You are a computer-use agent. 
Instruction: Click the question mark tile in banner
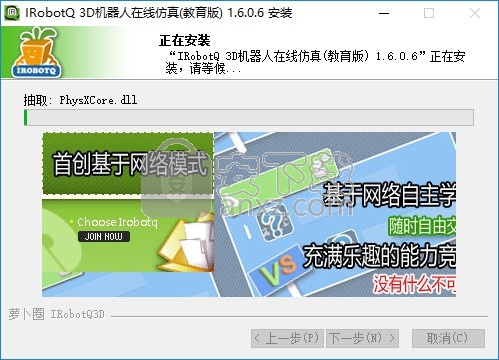point(274,223)
